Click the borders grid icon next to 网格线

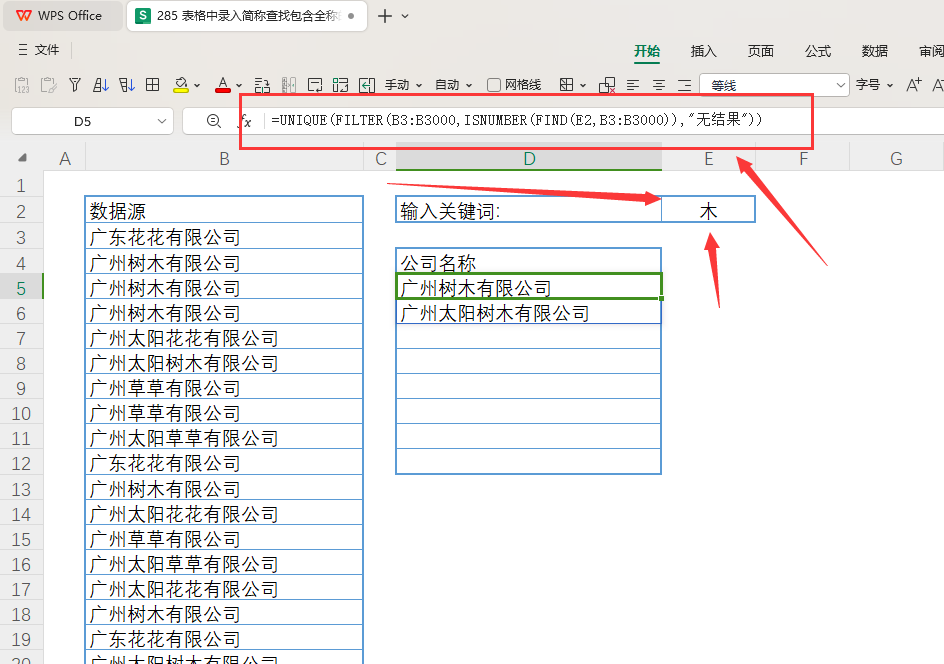pos(567,85)
